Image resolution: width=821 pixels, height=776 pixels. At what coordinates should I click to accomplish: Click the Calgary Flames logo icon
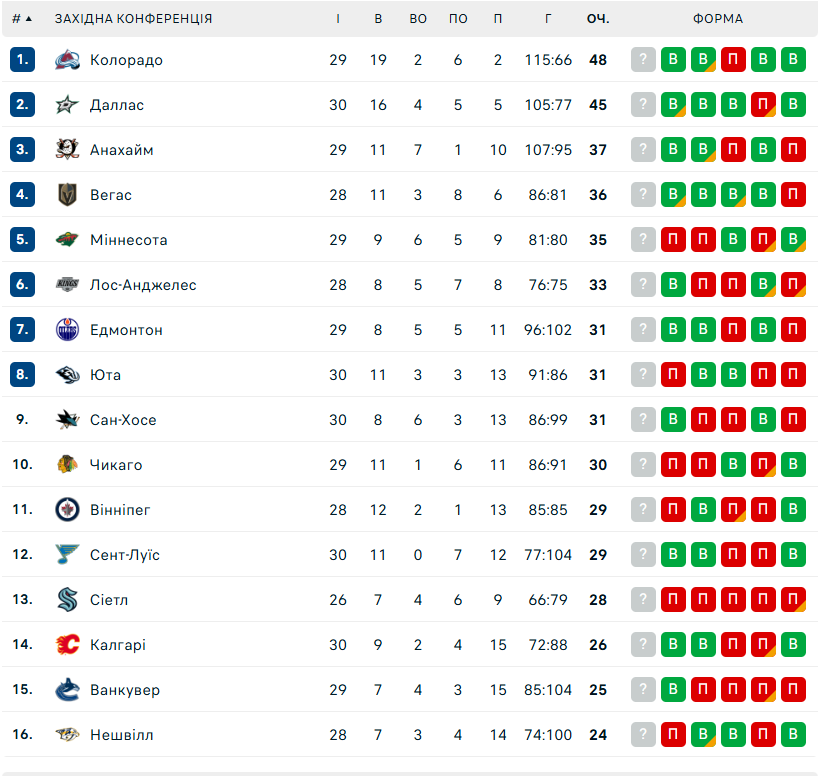click(x=67, y=645)
